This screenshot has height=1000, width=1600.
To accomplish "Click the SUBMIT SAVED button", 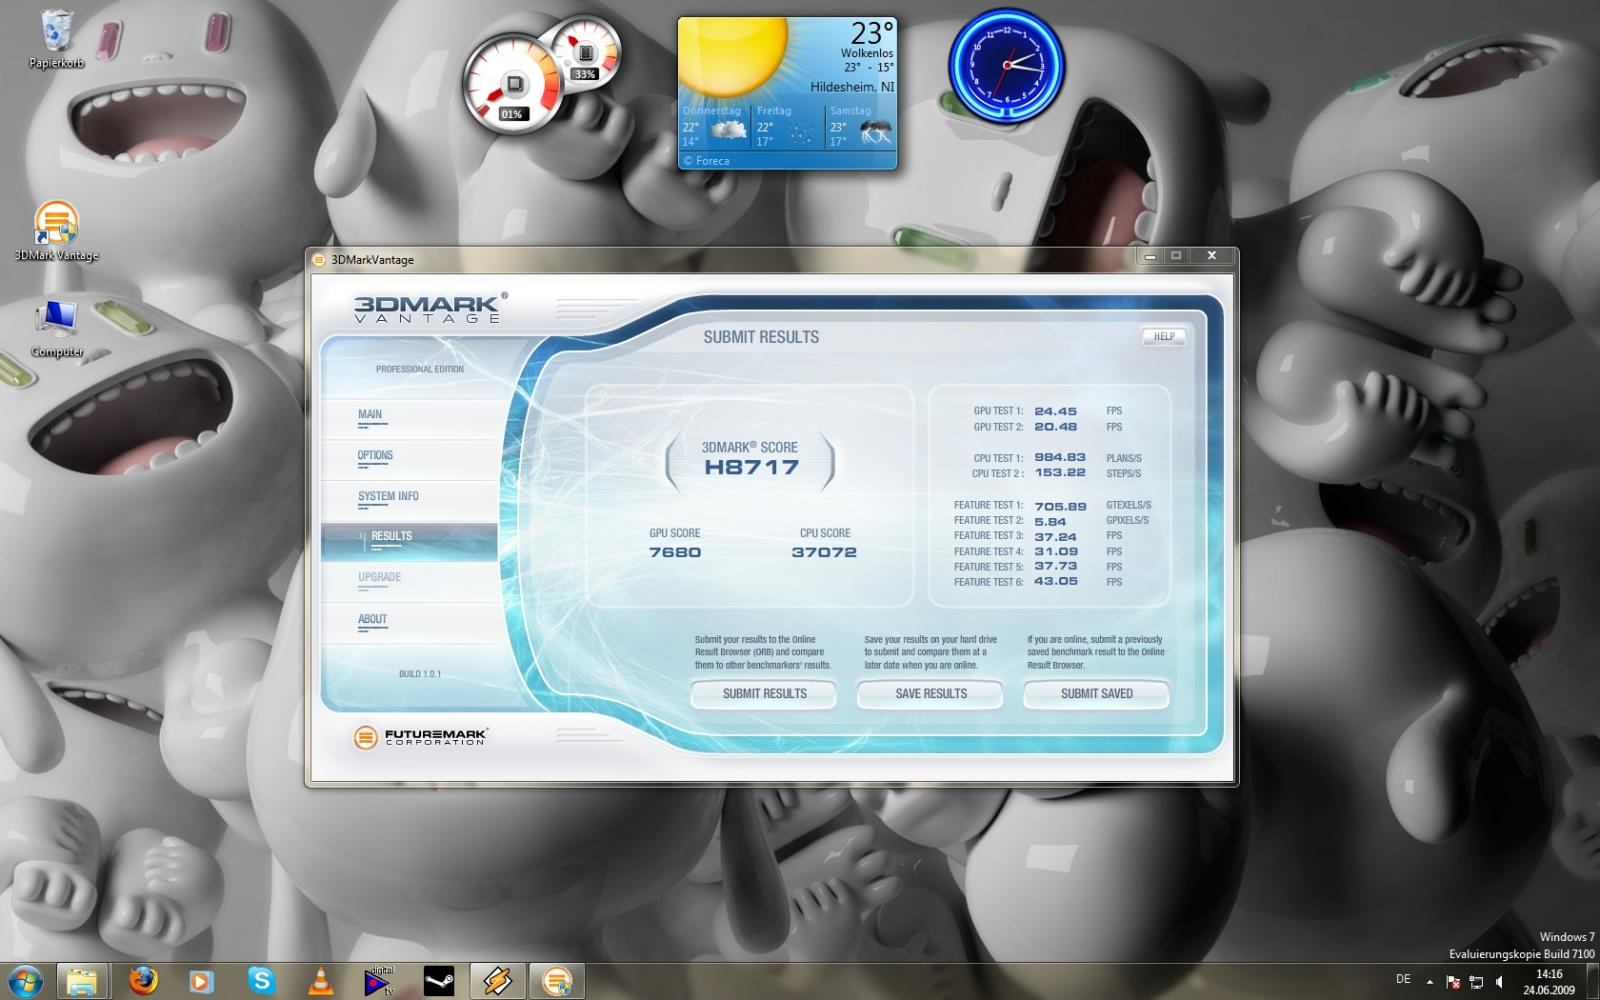I will 1096,694.
